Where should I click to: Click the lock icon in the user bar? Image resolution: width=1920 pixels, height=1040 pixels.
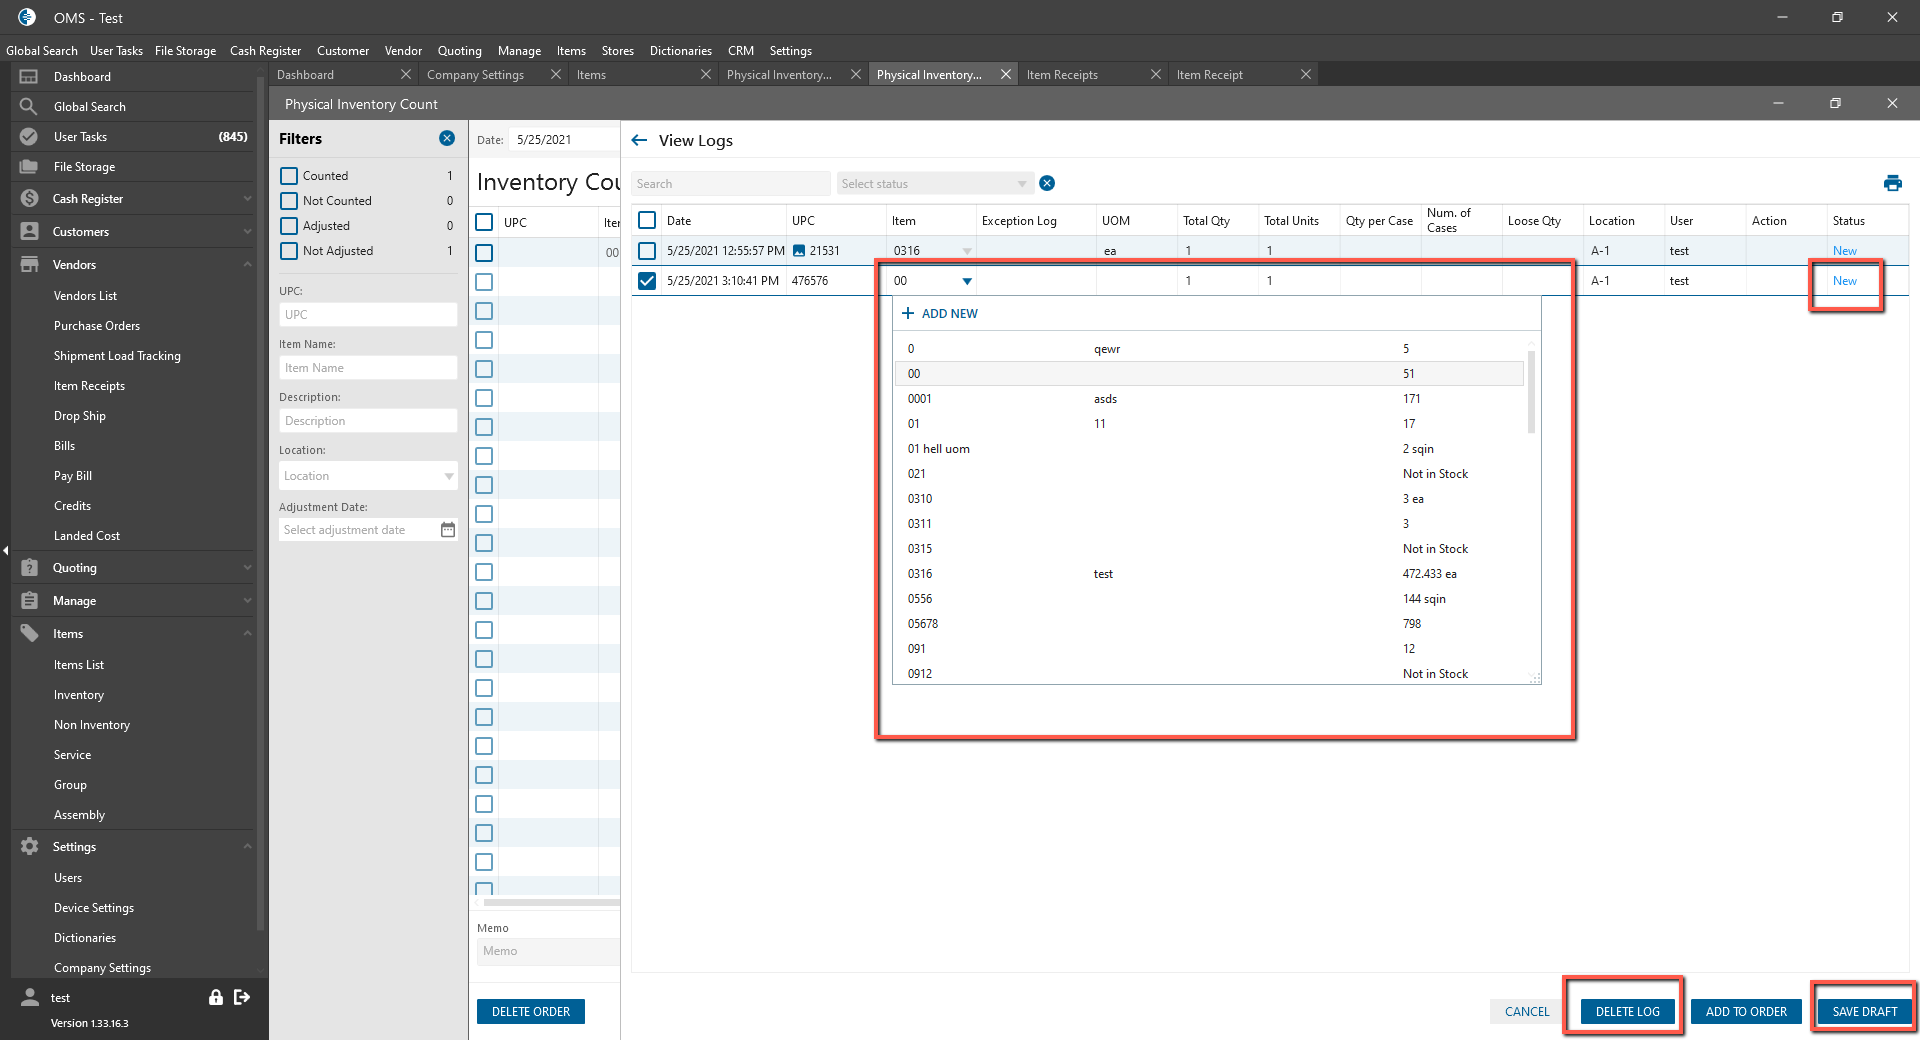(x=215, y=997)
